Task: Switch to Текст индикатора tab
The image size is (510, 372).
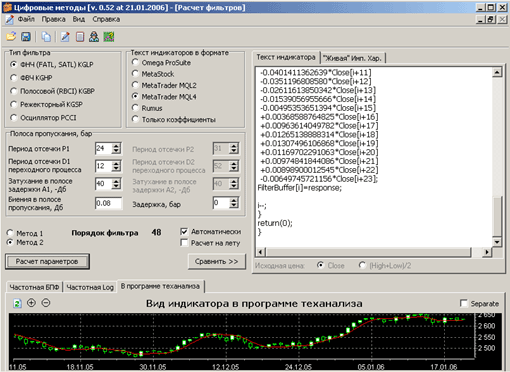Action: click(x=286, y=57)
